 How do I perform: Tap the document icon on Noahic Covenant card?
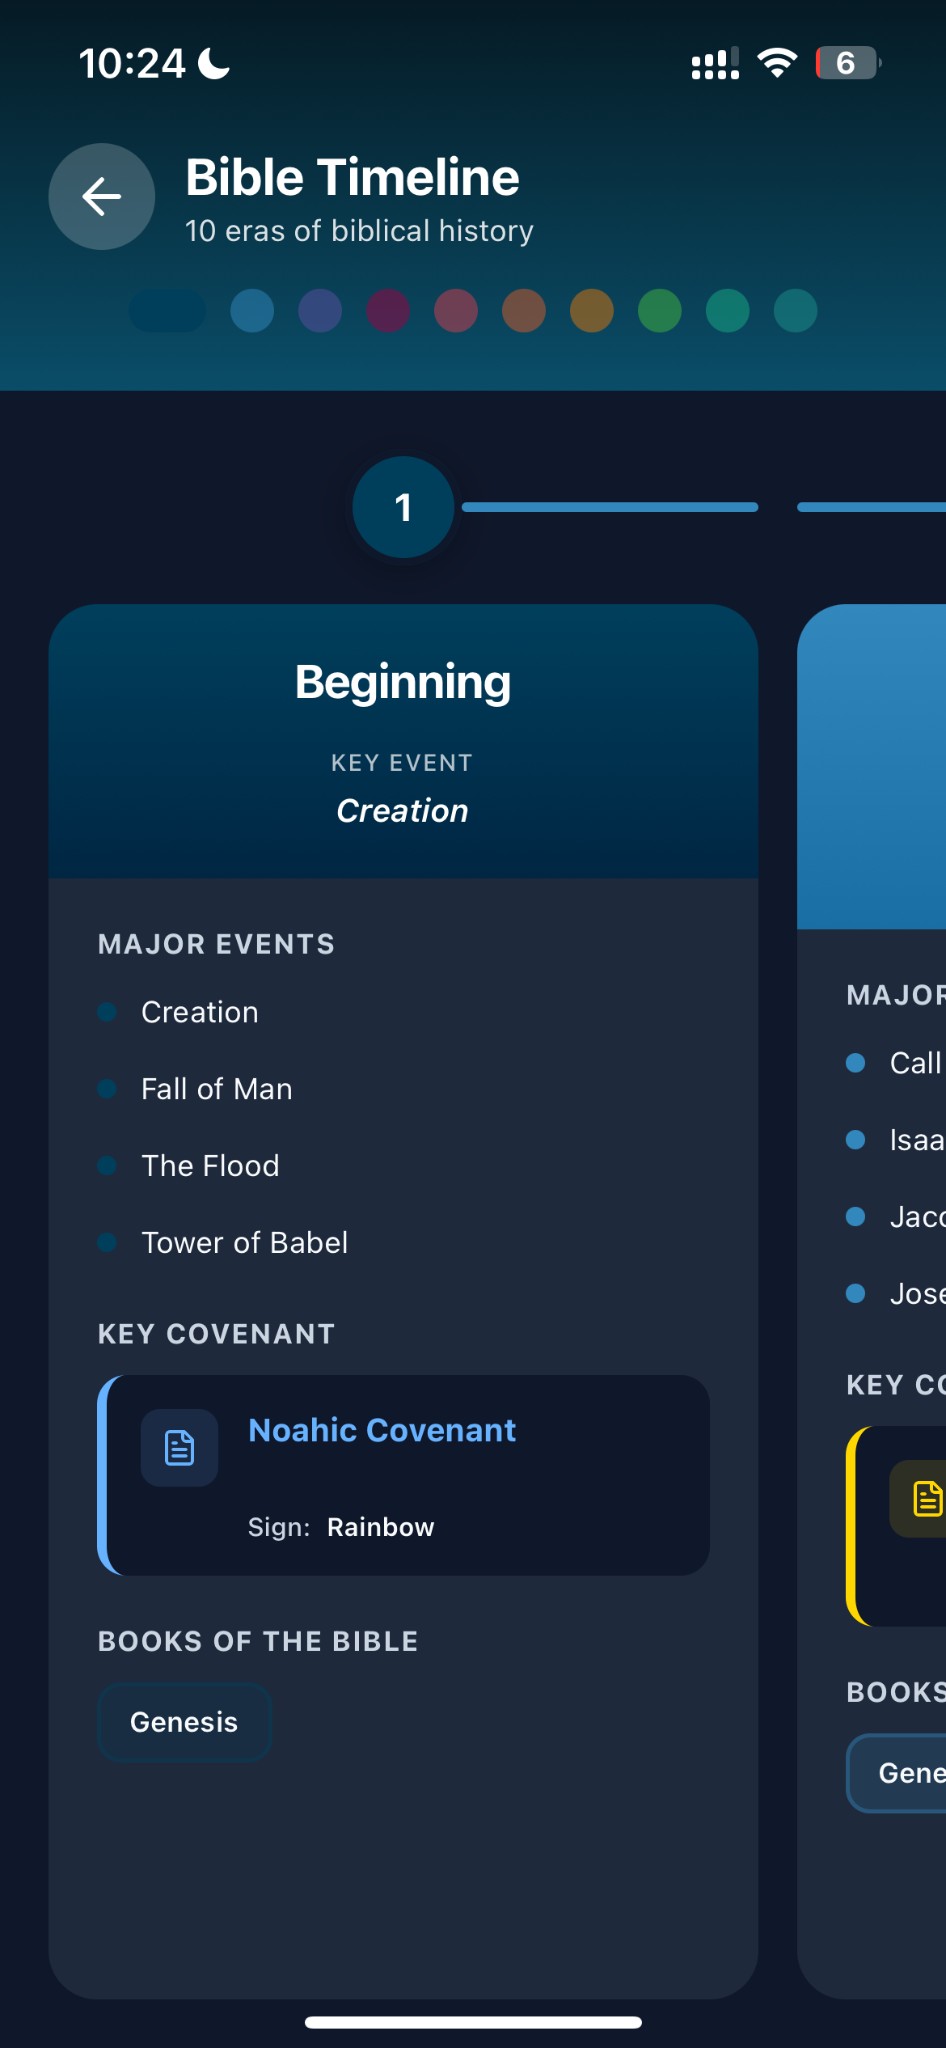[x=179, y=1447]
